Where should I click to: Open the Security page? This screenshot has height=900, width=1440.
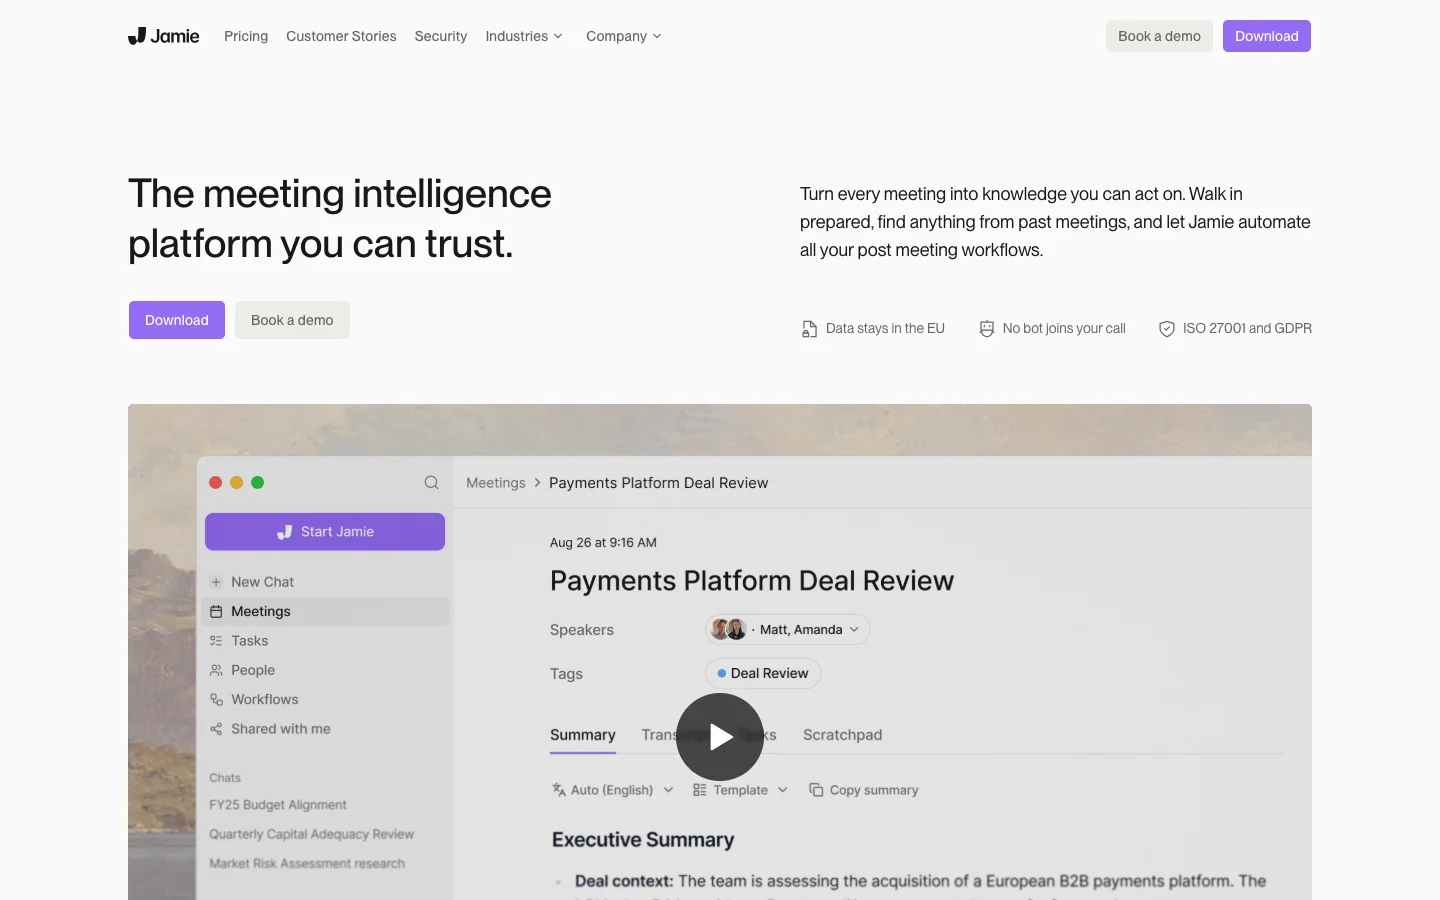coord(441,36)
